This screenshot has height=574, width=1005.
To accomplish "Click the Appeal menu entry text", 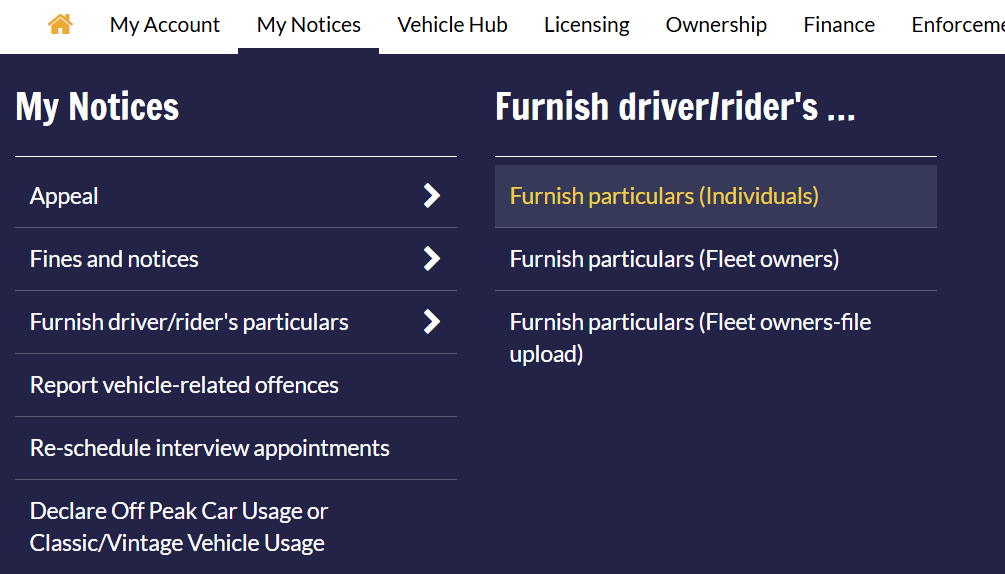I will [x=64, y=196].
